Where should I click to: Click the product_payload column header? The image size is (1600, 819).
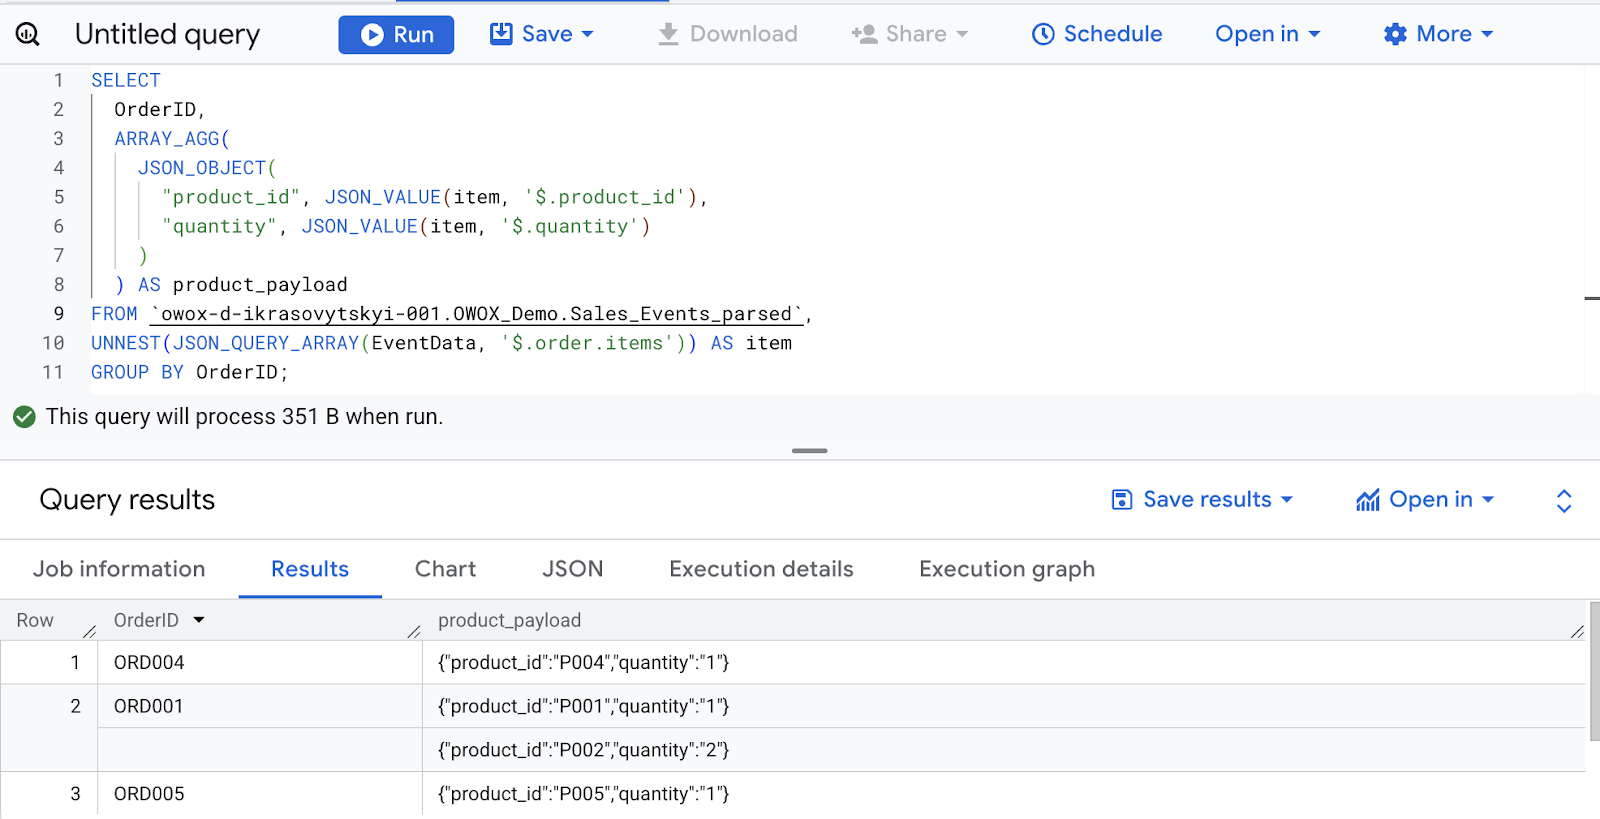[509, 620]
